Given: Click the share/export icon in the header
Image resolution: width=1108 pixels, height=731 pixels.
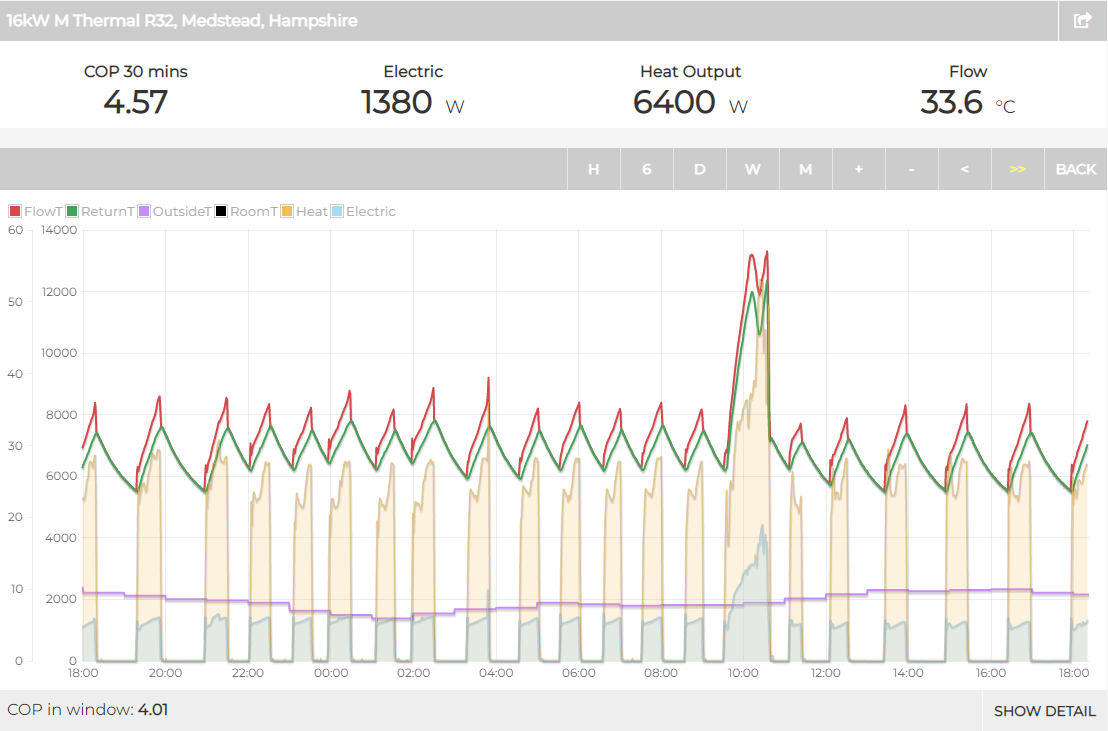Looking at the screenshot, I should pyautogui.click(x=1082, y=21).
